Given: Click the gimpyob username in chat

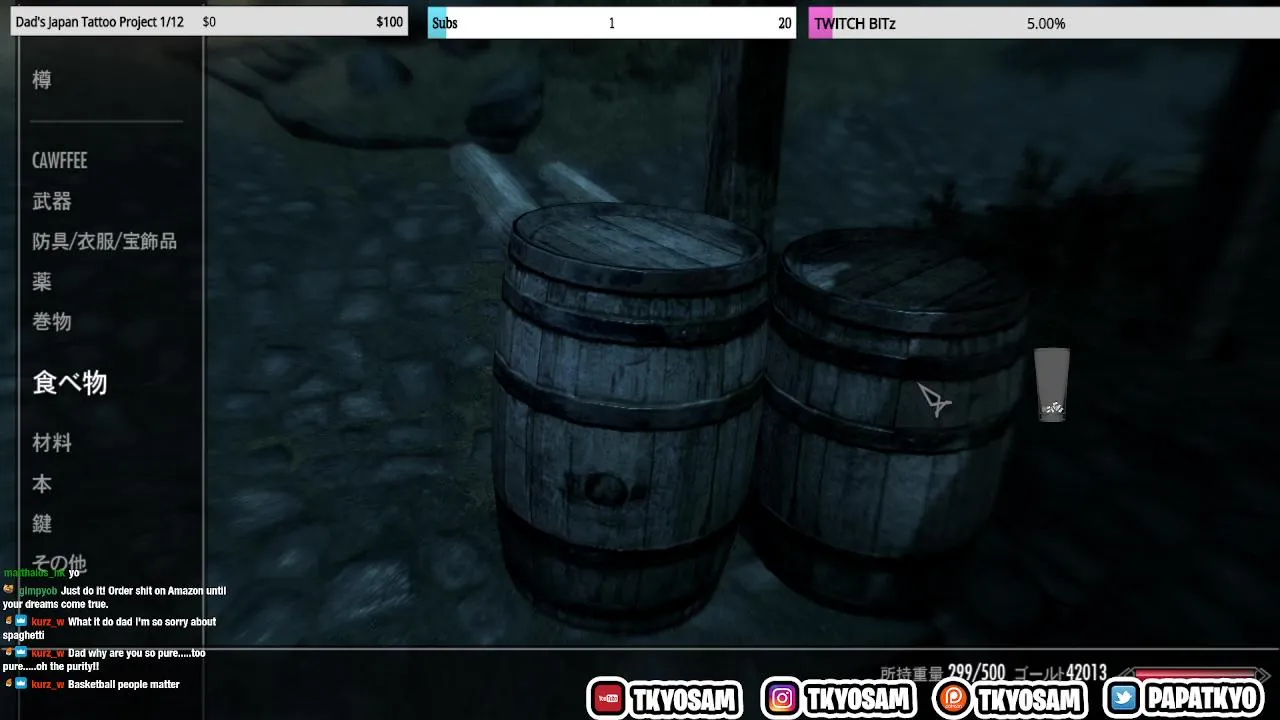Looking at the screenshot, I should coord(38,590).
